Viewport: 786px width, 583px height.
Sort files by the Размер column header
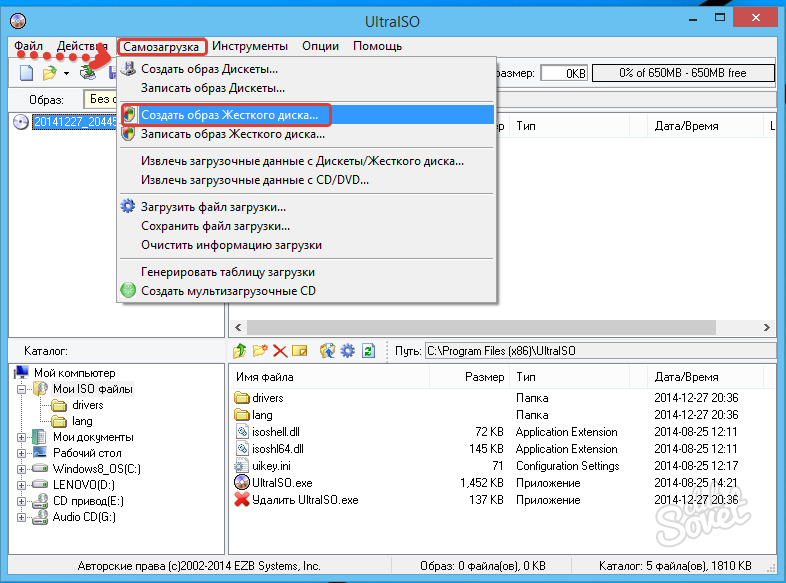click(x=484, y=377)
